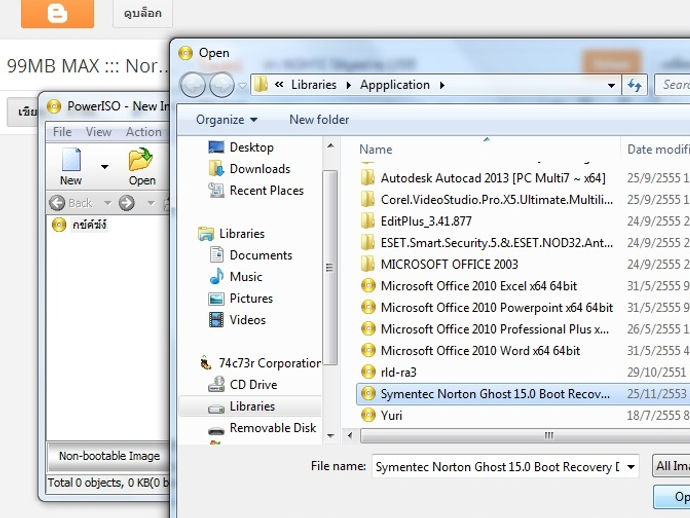Click the folder icon of EditPlus_3.41.877

(x=368, y=221)
